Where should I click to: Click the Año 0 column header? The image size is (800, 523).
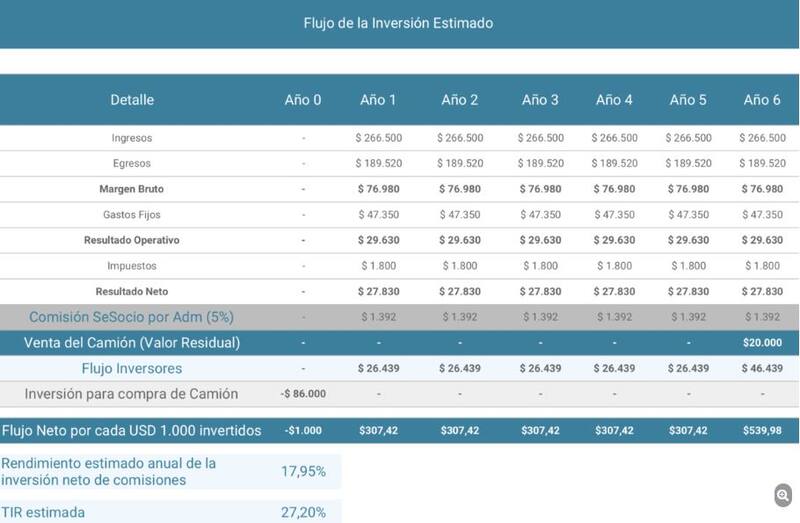303,100
